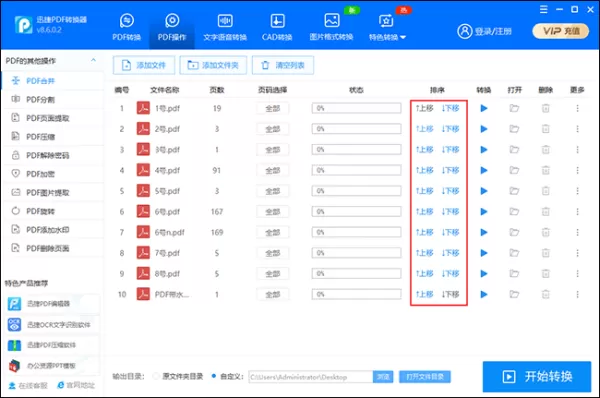Choose PDF分割 in the sidebar
Image resolution: width=600 pixels, height=398 pixels.
tap(40, 100)
